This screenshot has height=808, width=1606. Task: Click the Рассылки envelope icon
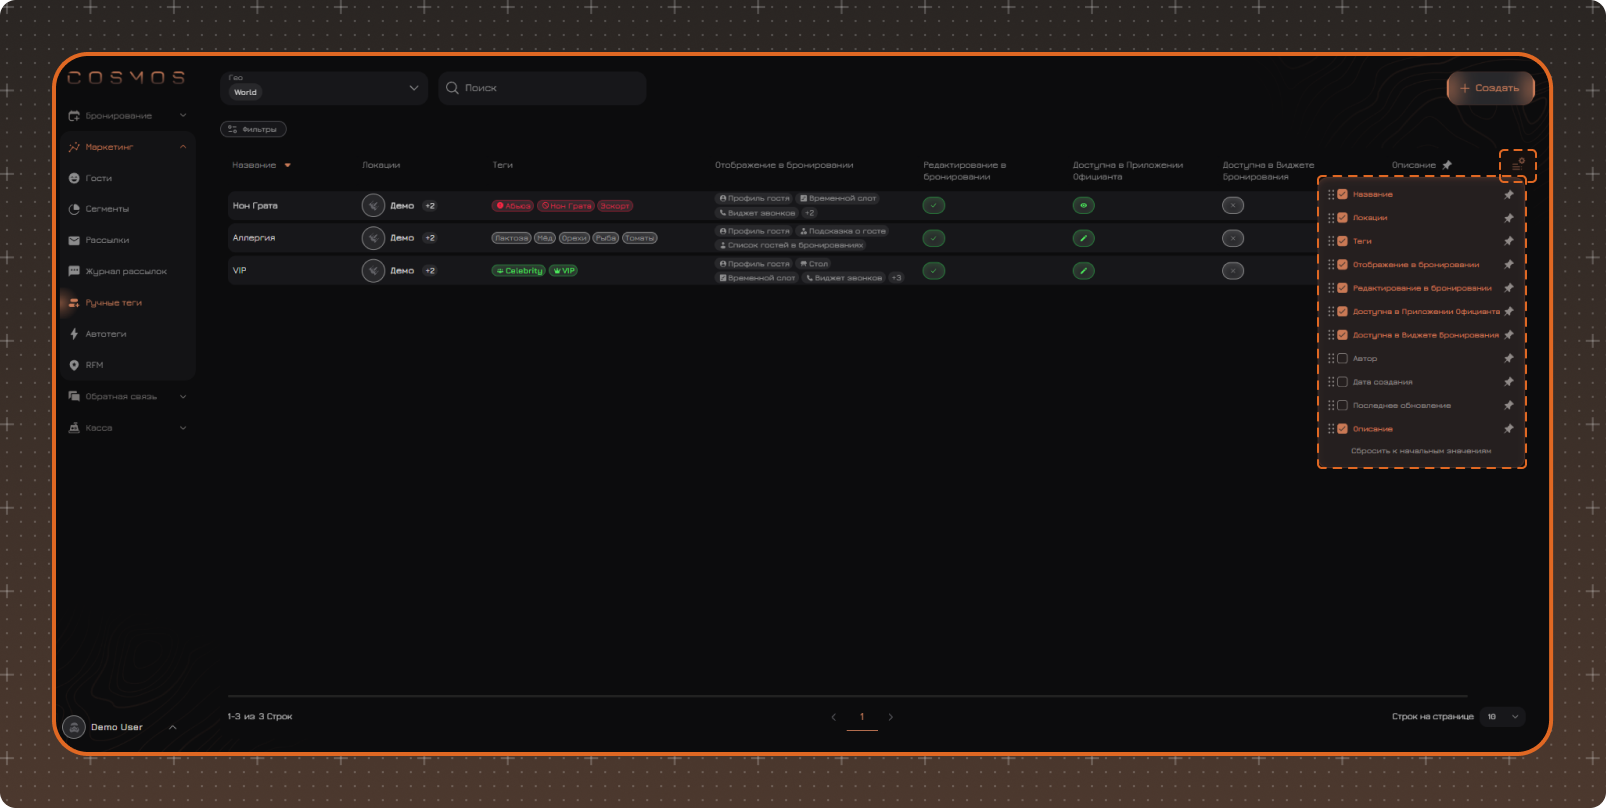[74, 240]
